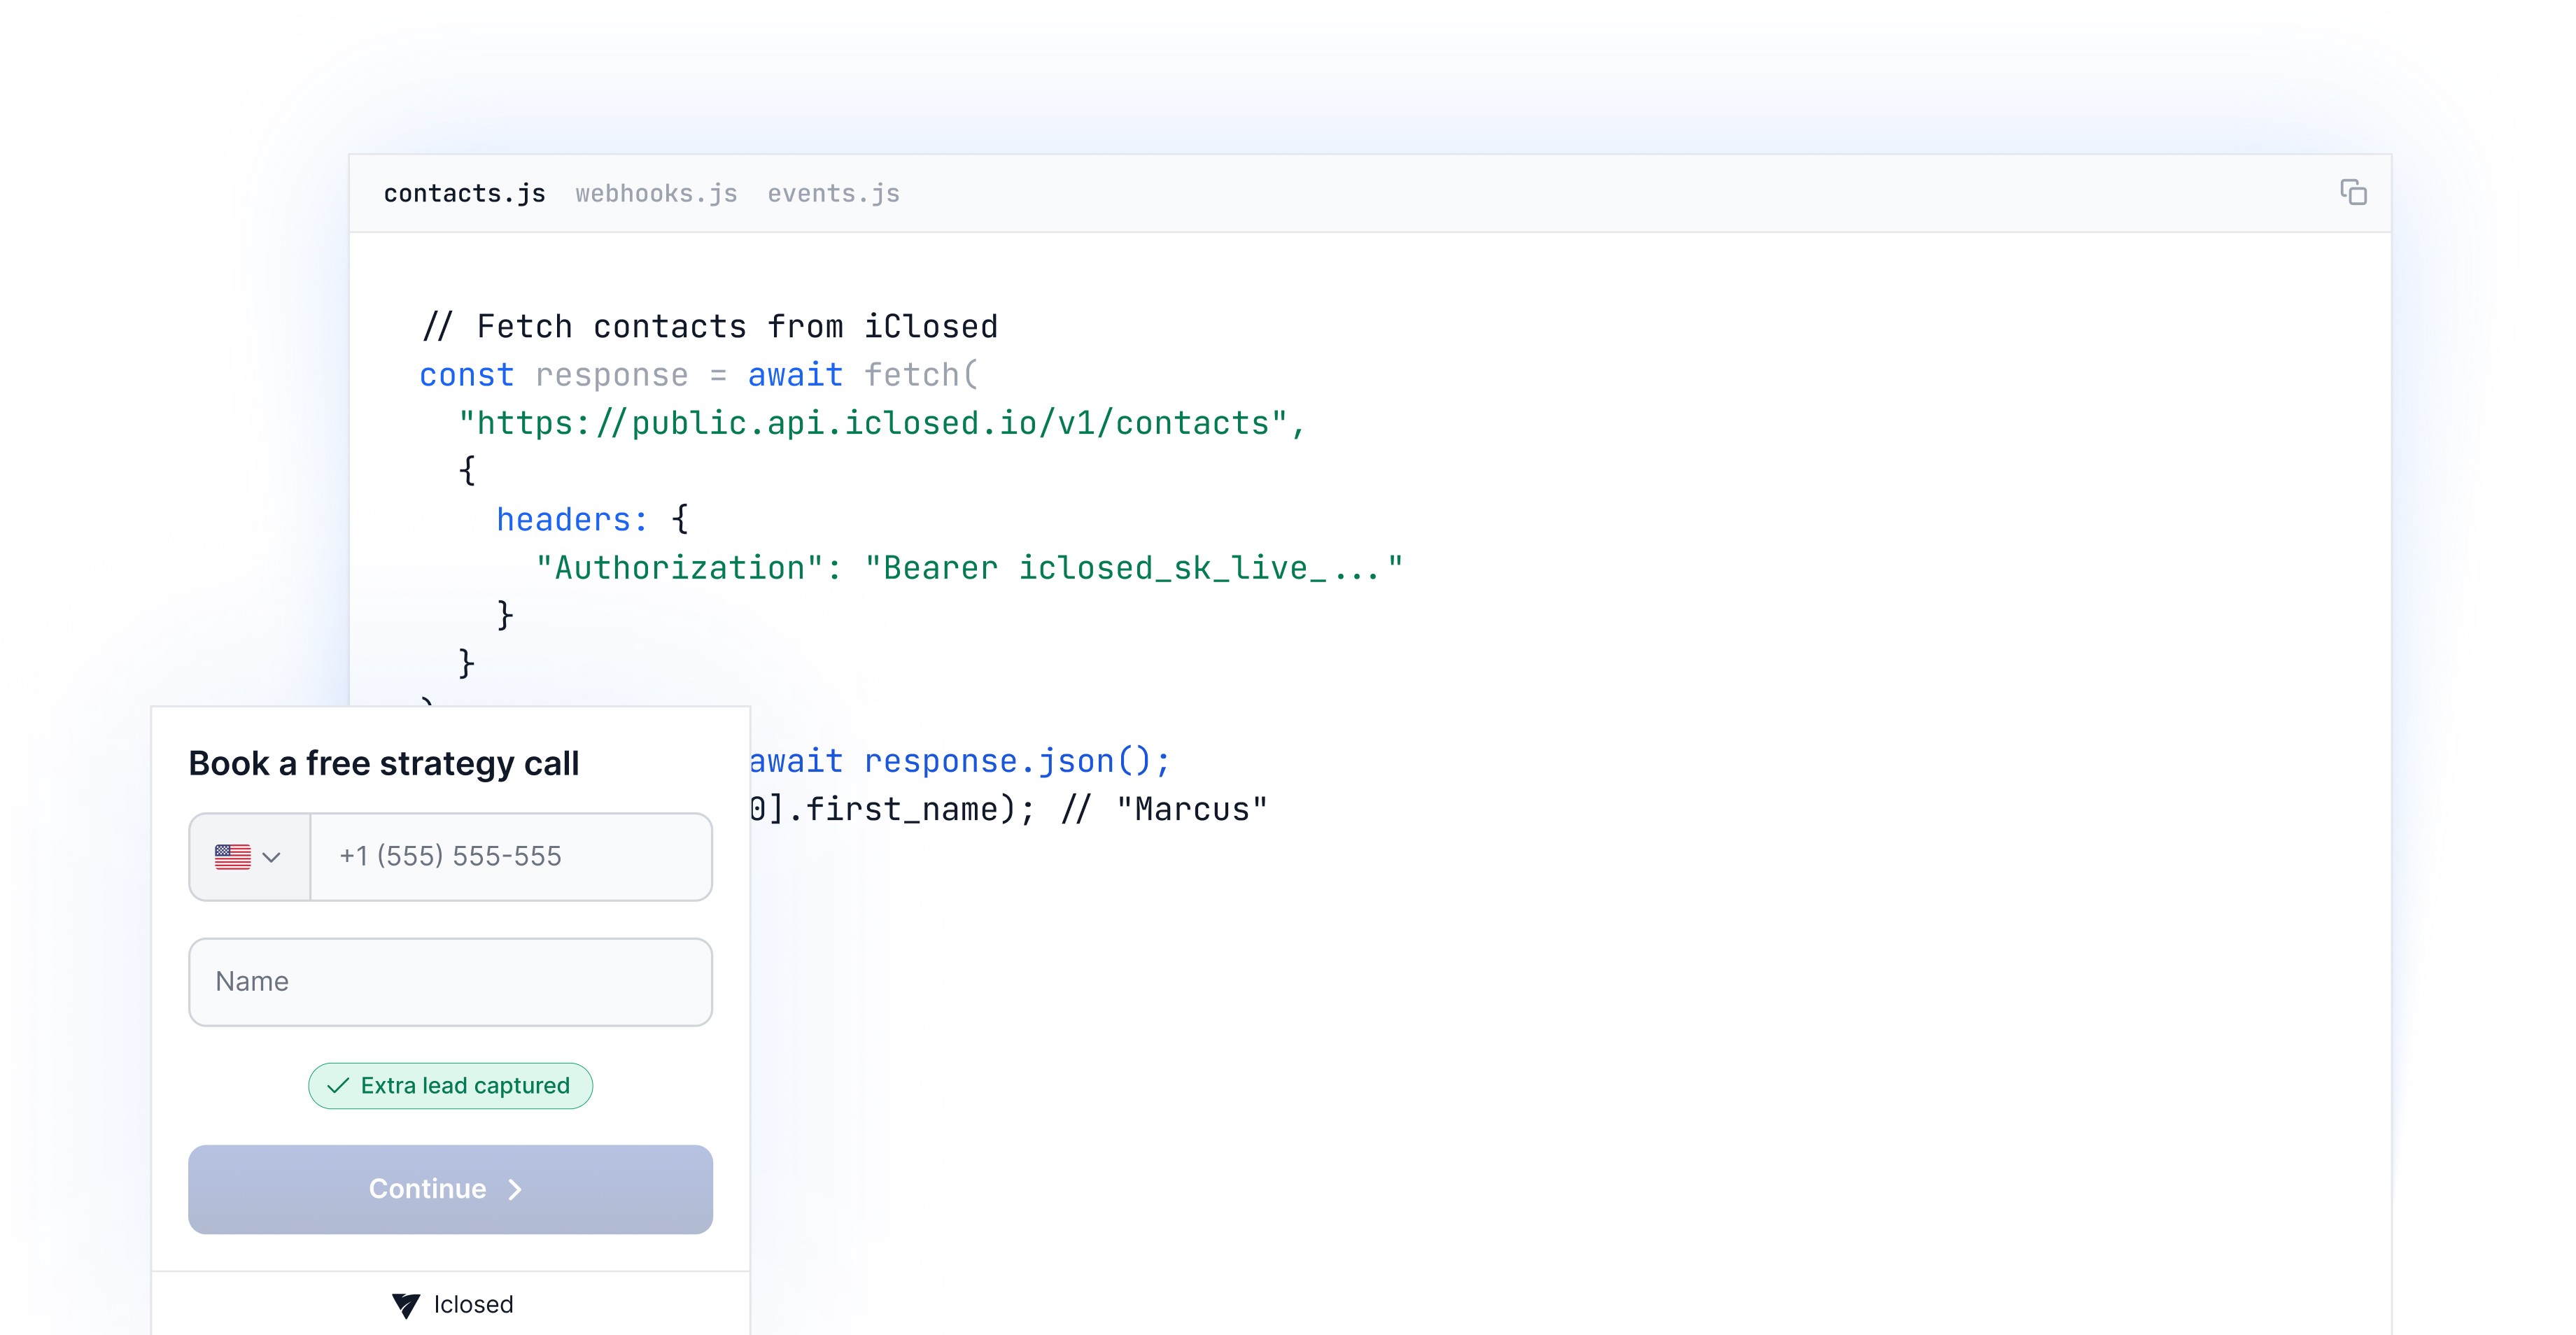The image size is (2576, 1335).
Task: Click the 'headers:' keyword in code
Action: pyautogui.click(x=571, y=520)
